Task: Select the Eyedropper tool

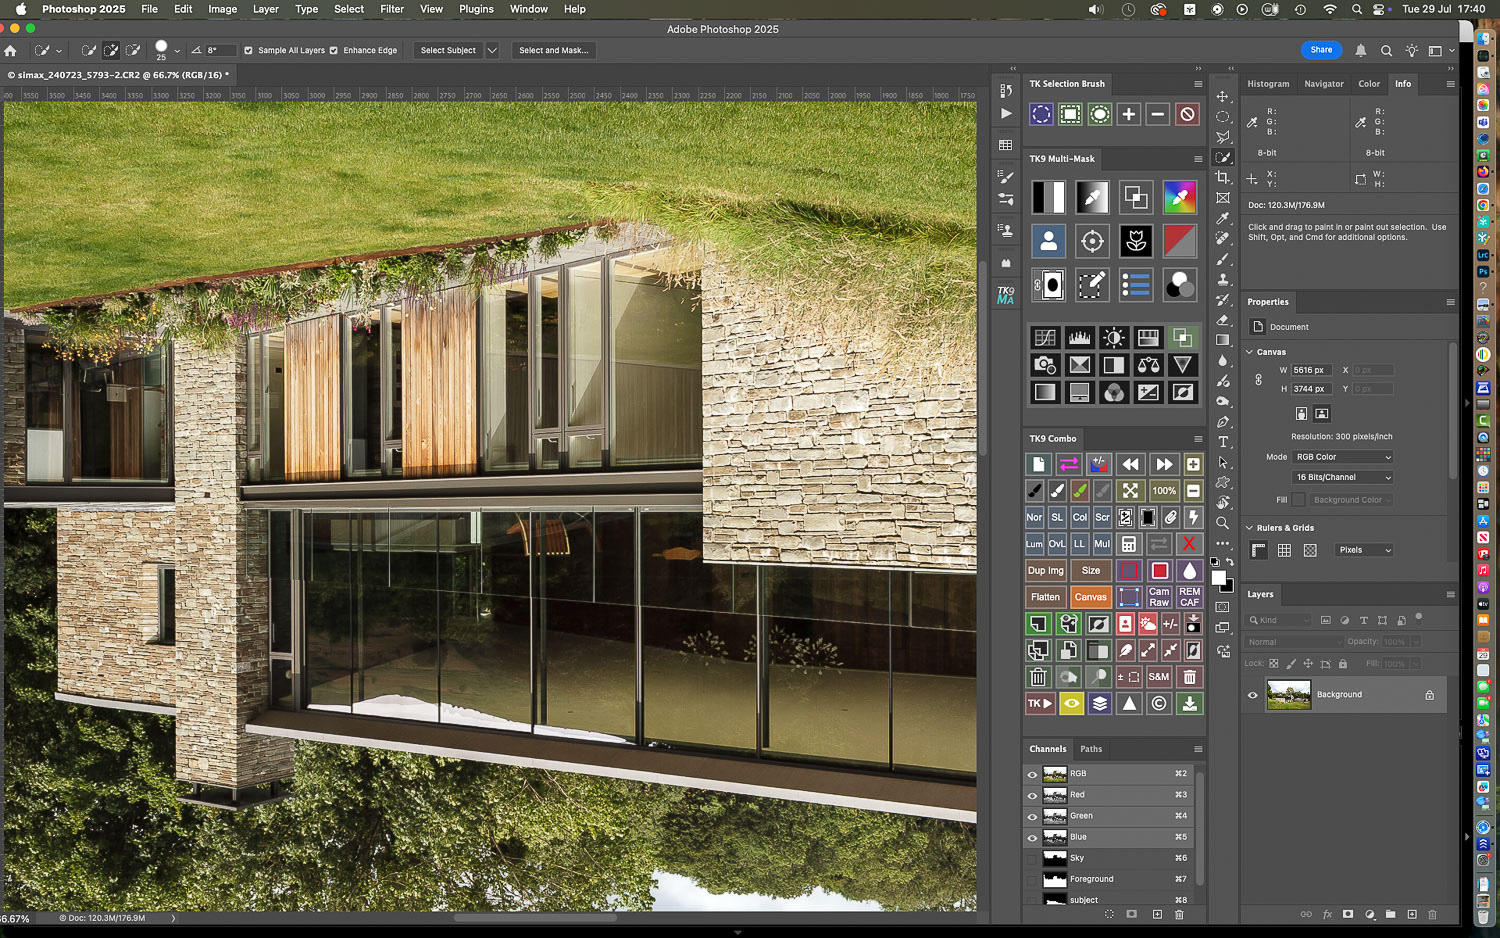Action: click(x=1222, y=218)
